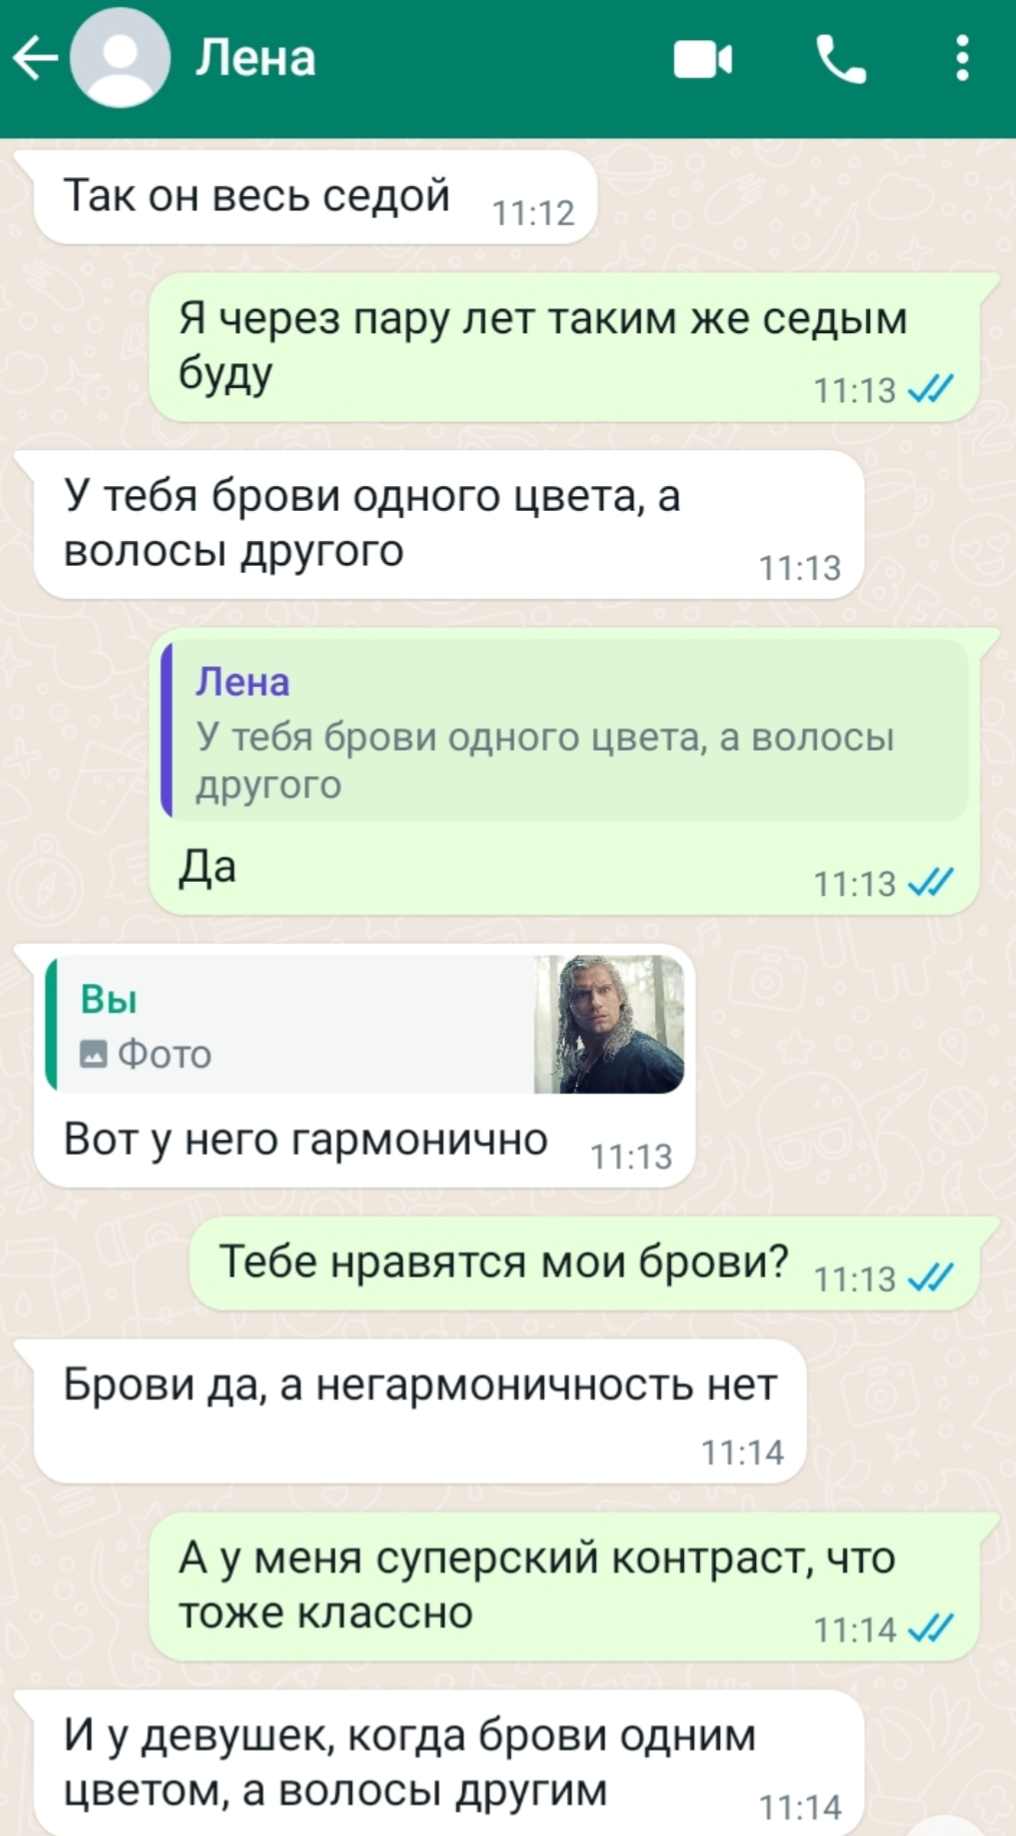Start a video call with Лена
The image size is (1016, 1836).
pyautogui.click(x=702, y=59)
